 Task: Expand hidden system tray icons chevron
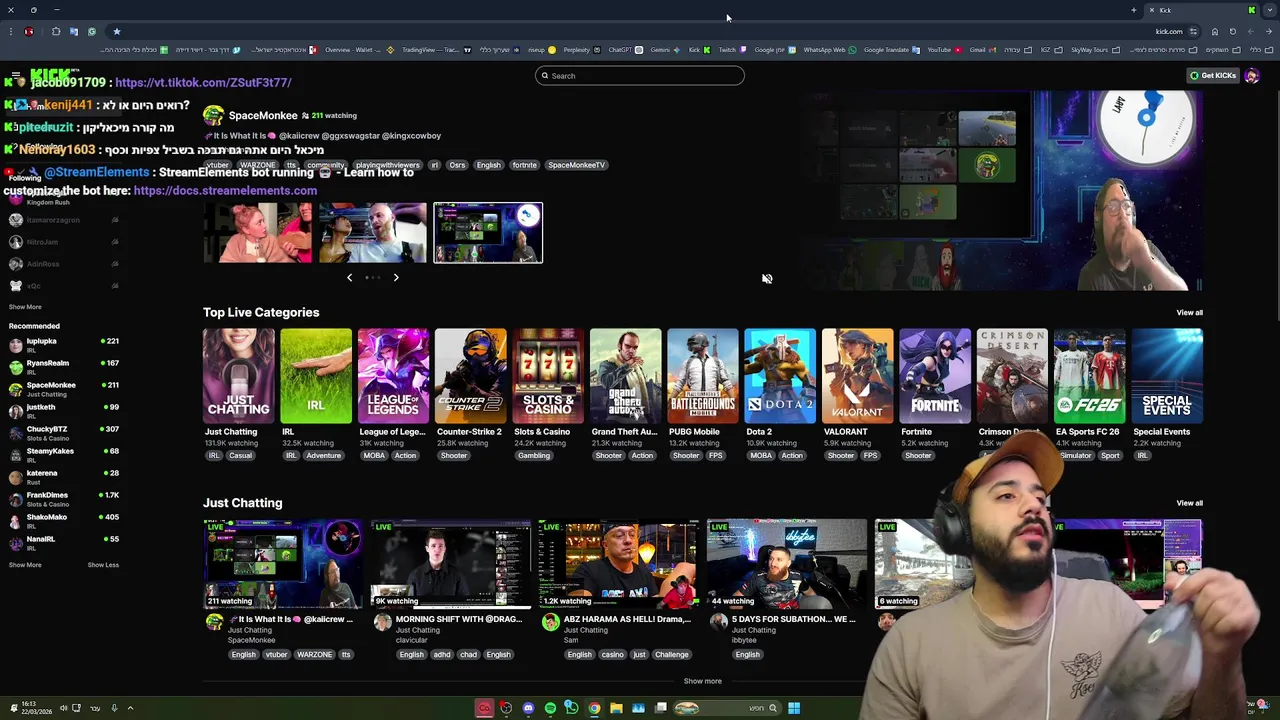click(130, 708)
